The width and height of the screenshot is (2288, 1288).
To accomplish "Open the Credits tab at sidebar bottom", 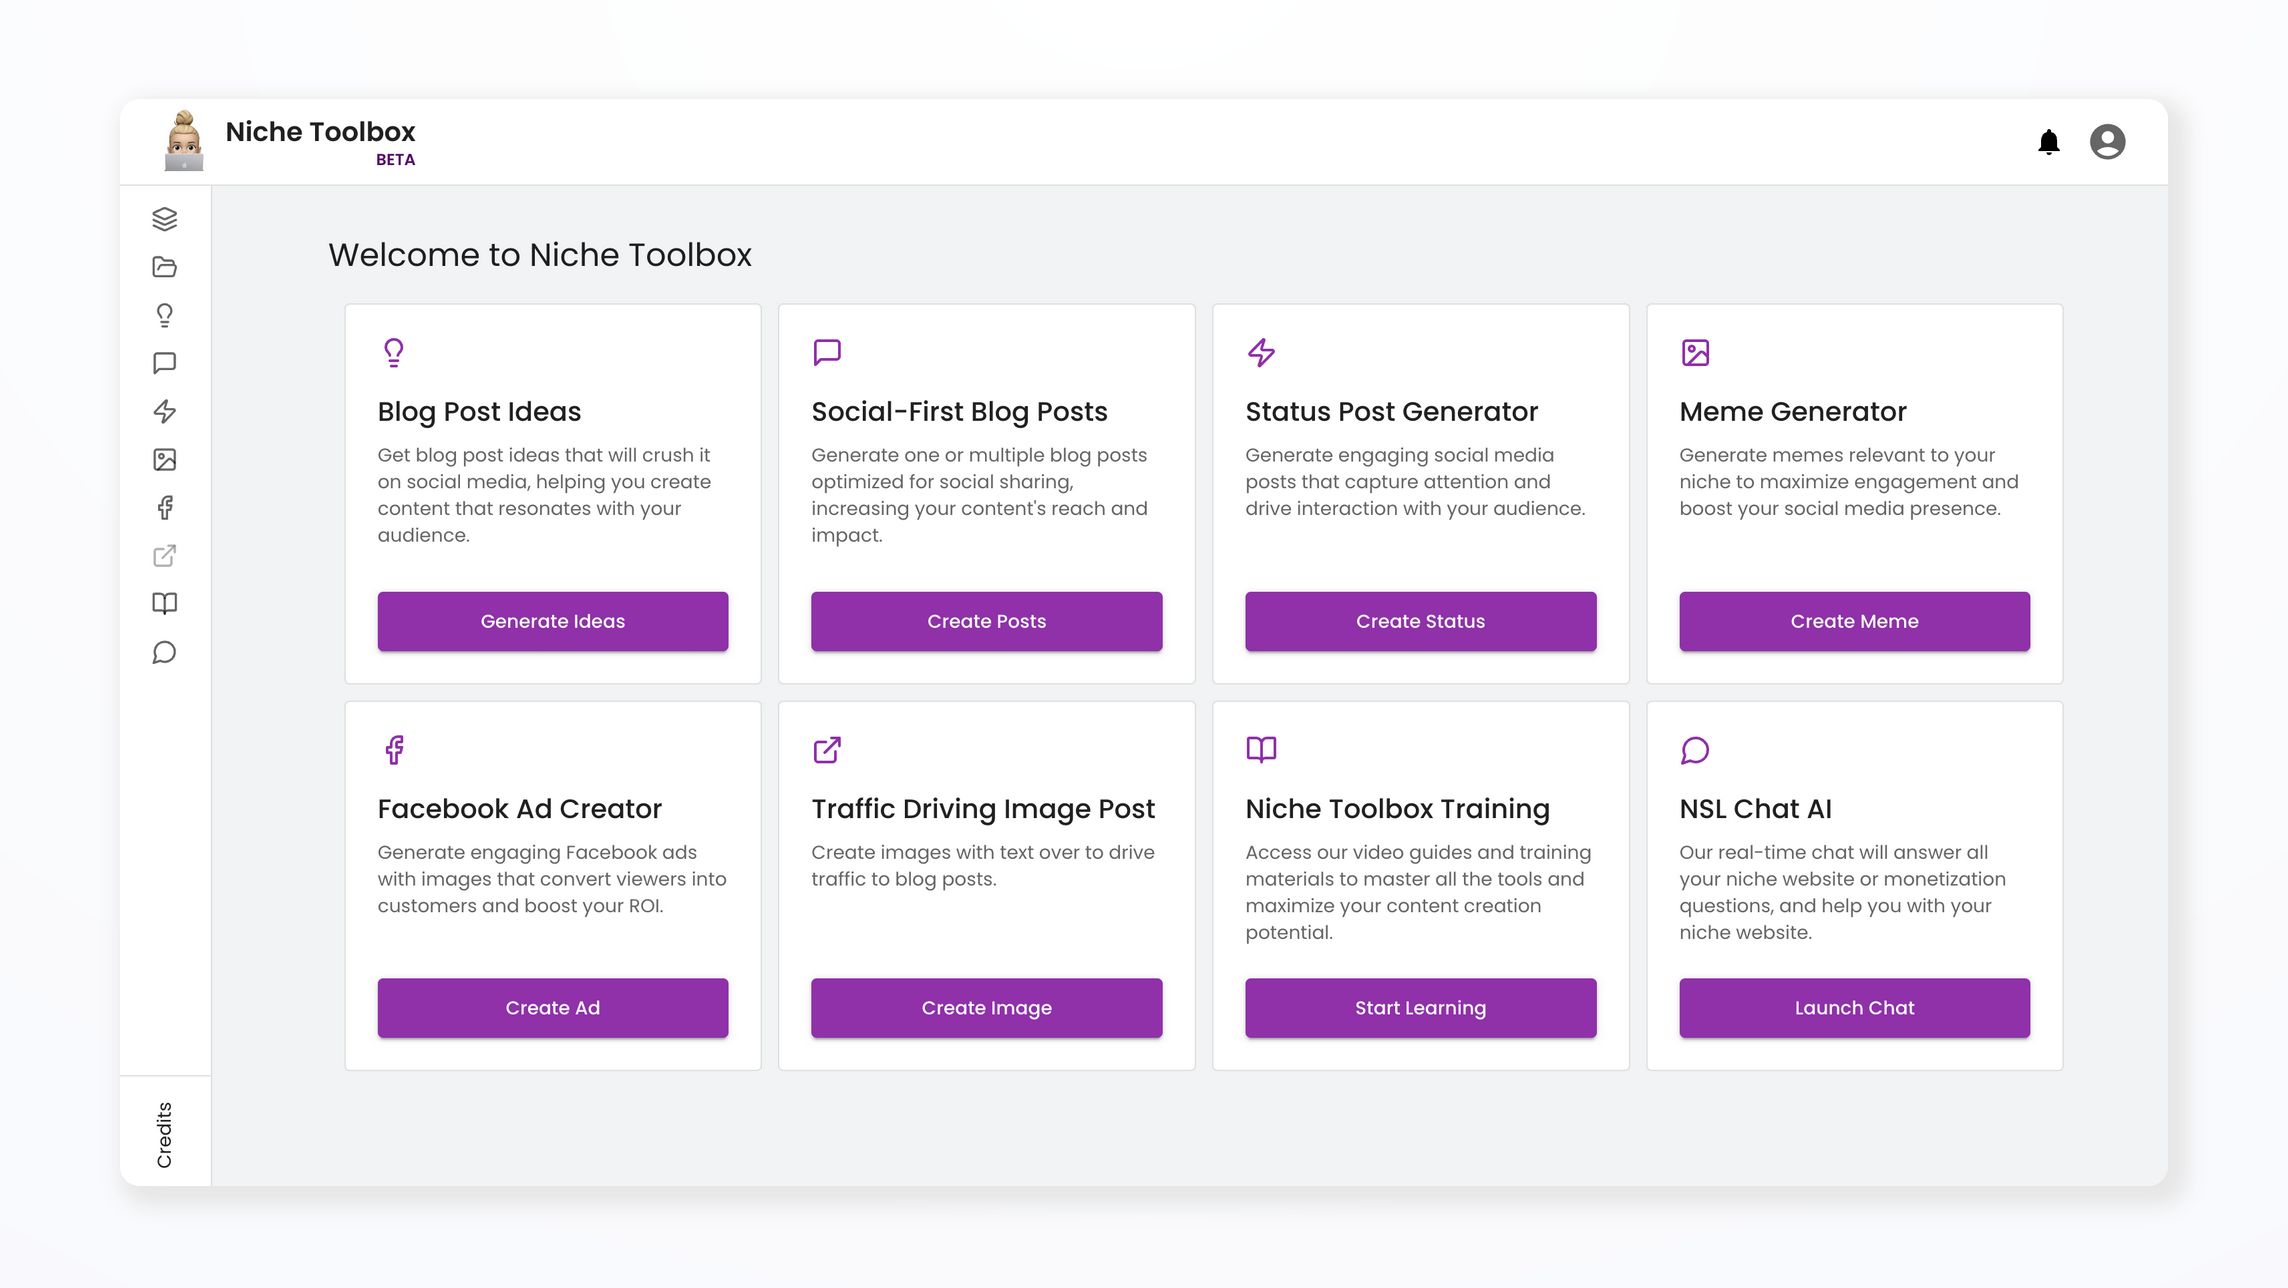I will pyautogui.click(x=165, y=1134).
